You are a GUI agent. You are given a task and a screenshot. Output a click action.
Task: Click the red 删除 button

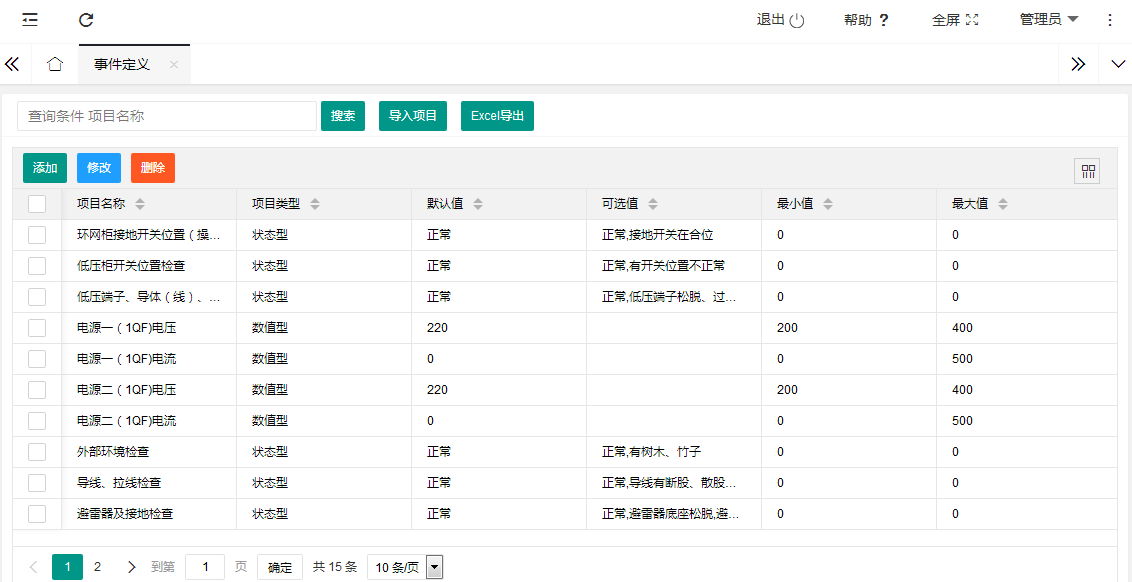153,168
